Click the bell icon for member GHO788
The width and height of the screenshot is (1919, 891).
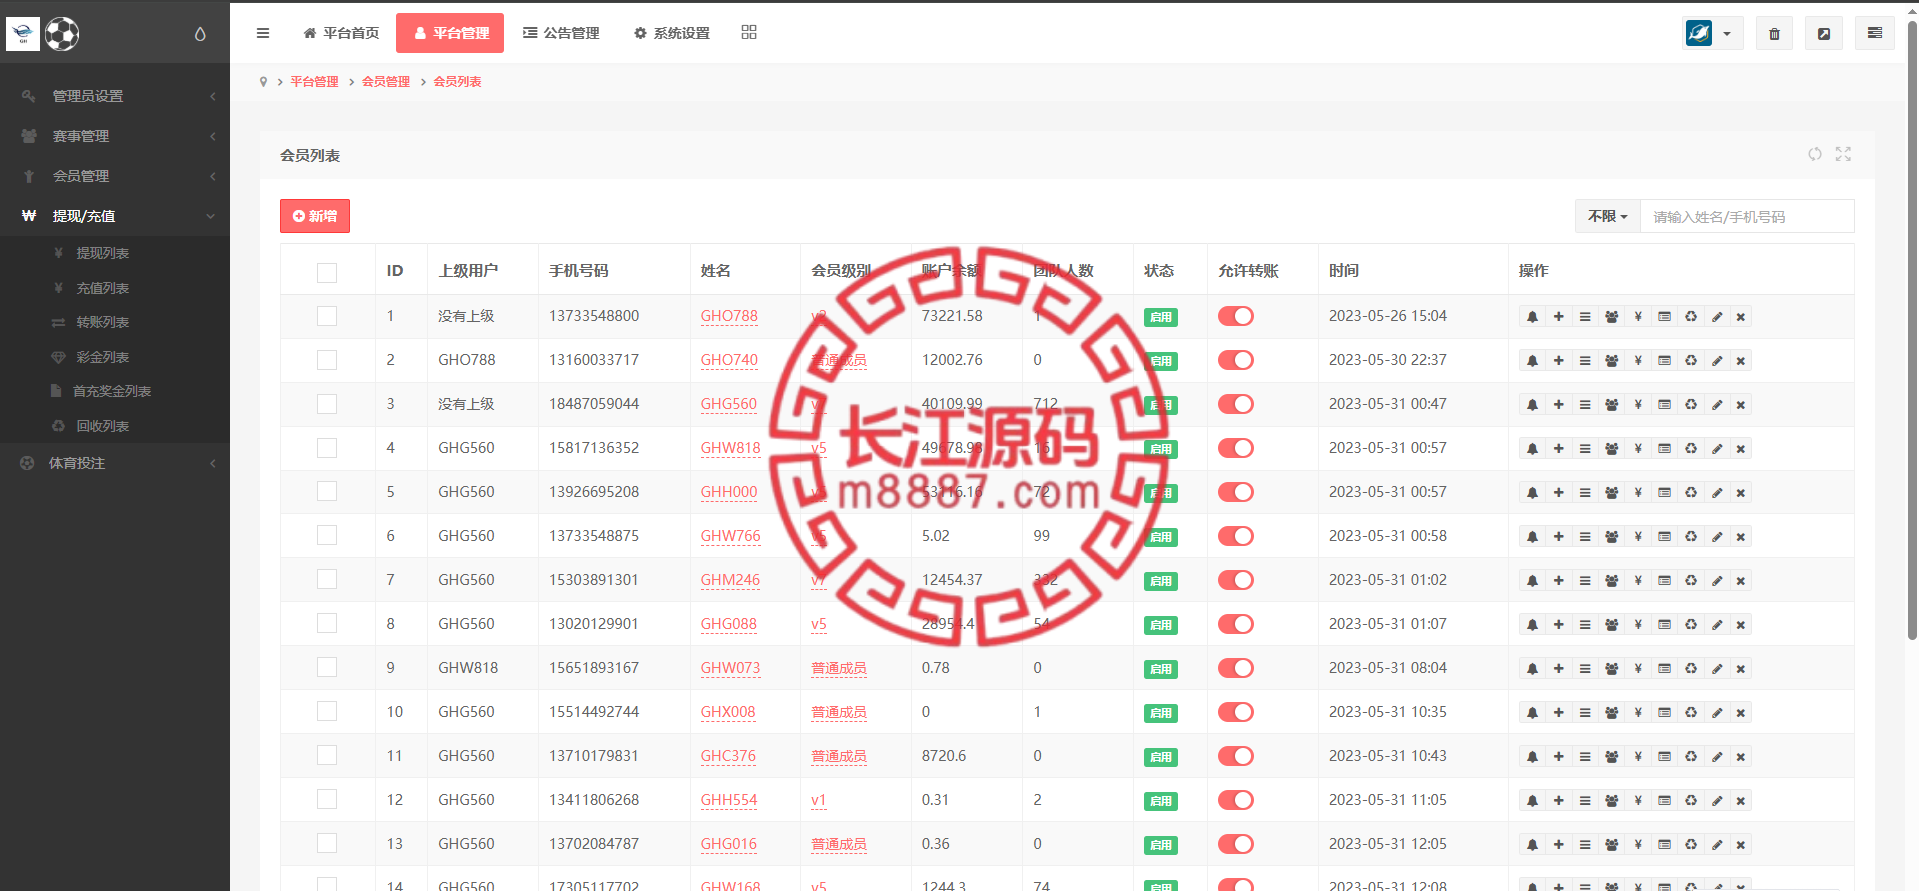click(x=1532, y=317)
